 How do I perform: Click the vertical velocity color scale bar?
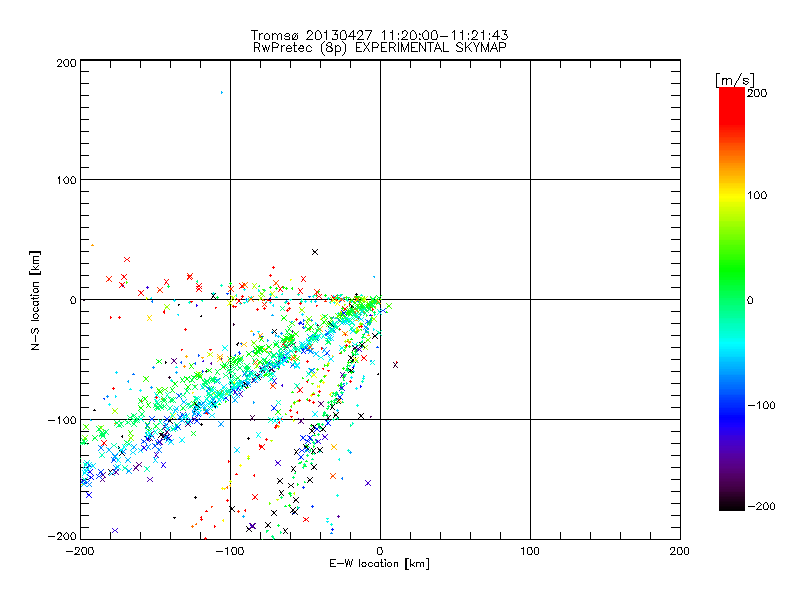732,299
